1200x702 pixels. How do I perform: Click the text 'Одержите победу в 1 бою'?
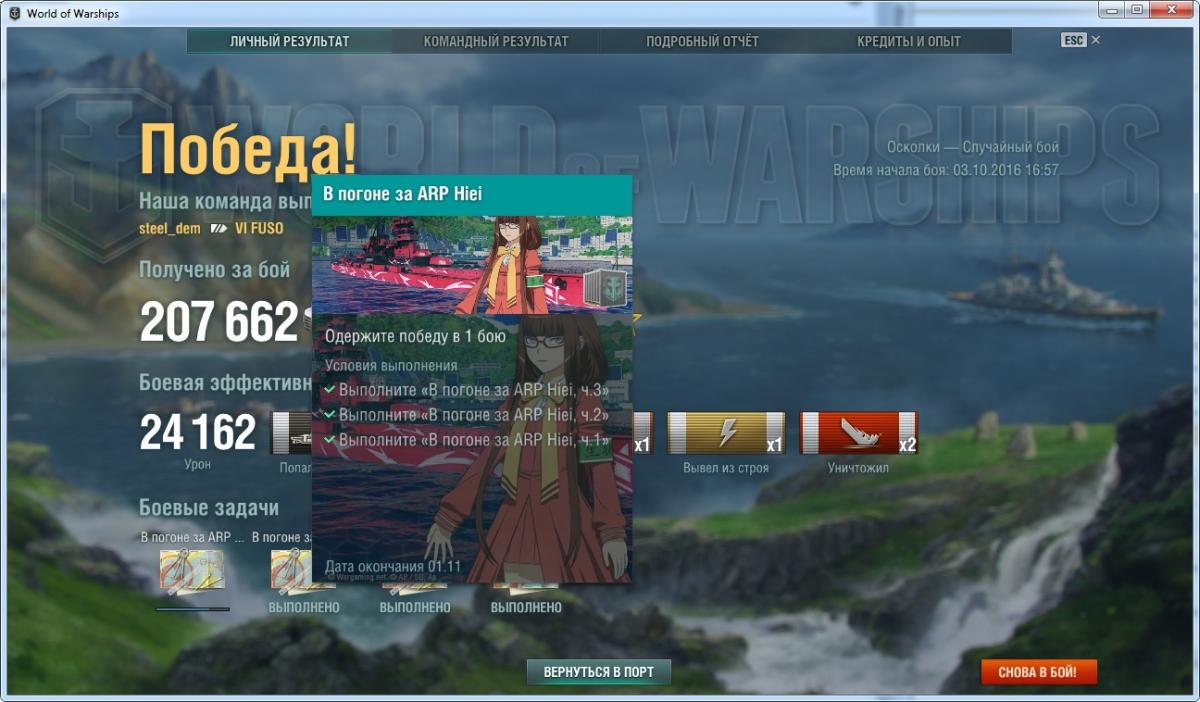415,337
